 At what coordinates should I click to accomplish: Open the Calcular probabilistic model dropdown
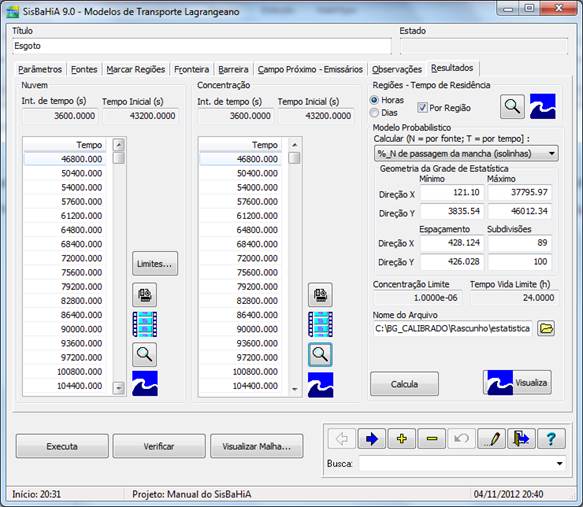click(x=466, y=153)
